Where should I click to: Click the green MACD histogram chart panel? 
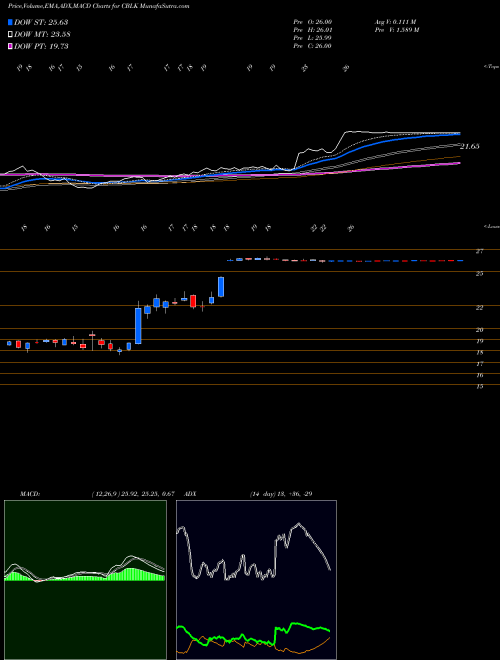(x=85, y=580)
